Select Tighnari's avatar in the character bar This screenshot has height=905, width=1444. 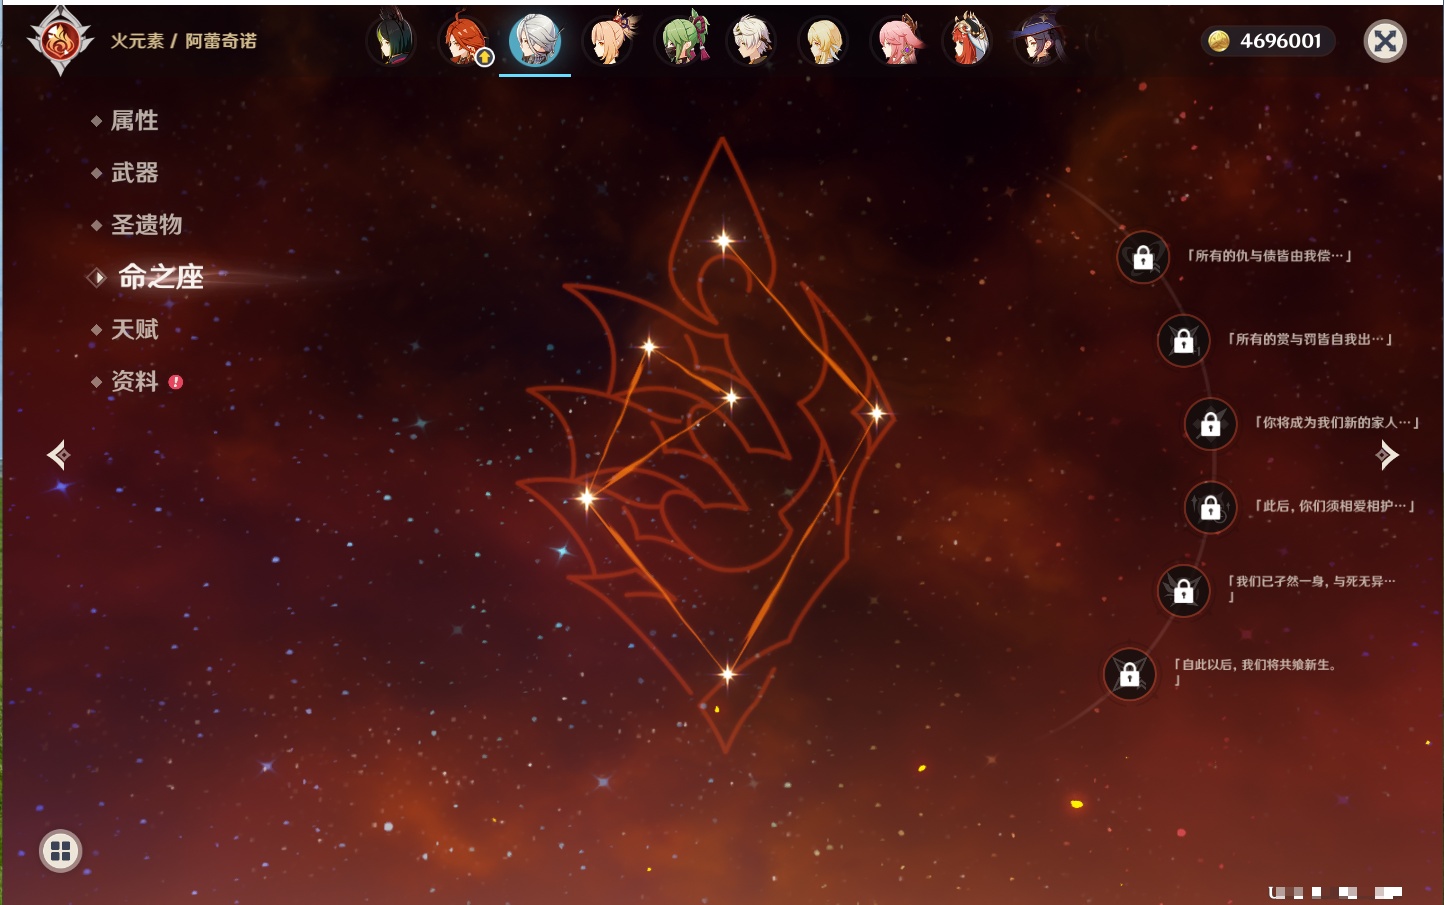[x=391, y=41]
